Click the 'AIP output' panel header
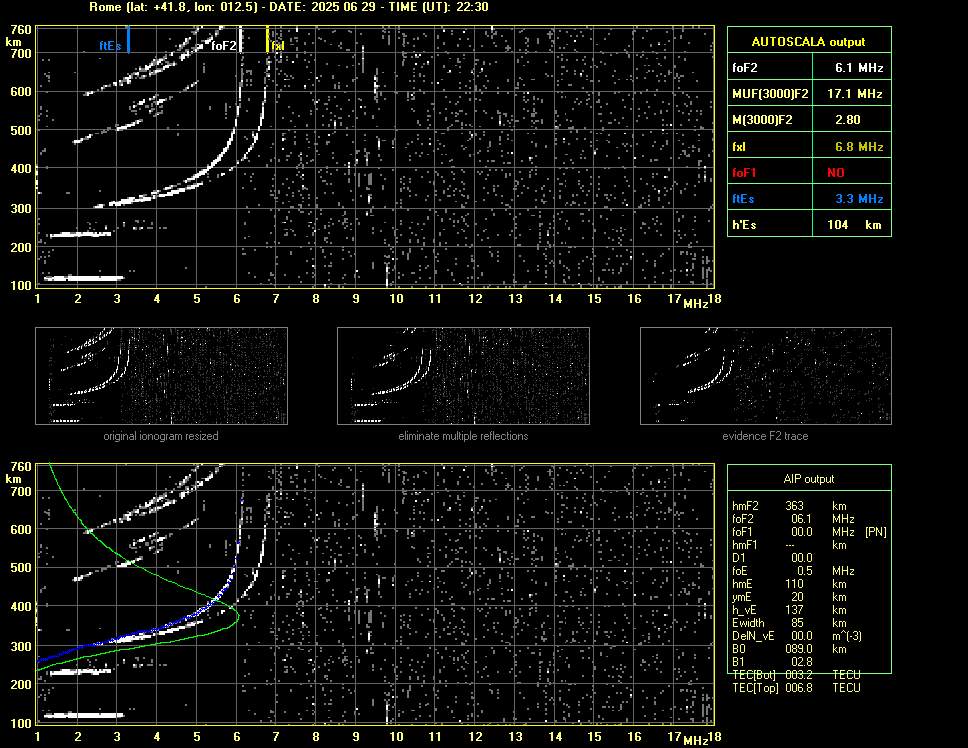The height and width of the screenshot is (748, 968). pyautogui.click(x=809, y=479)
